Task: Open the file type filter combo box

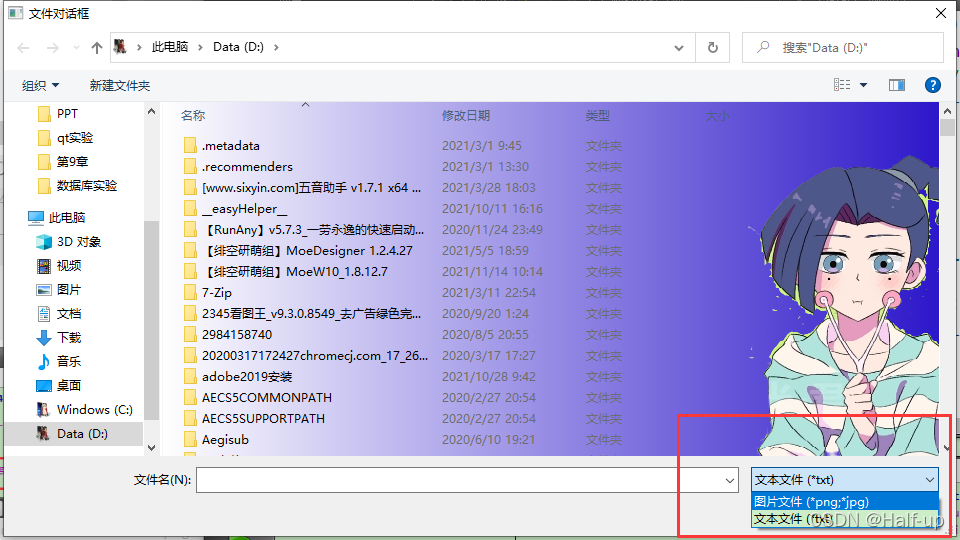Action: tap(845, 480)
